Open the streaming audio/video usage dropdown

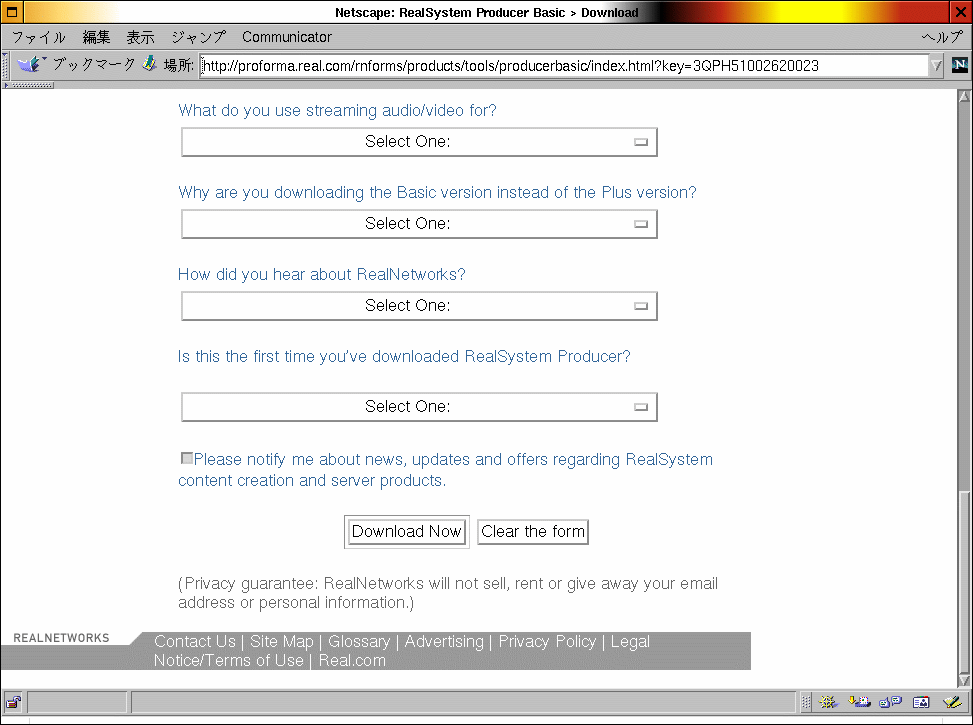coord(419,142)
